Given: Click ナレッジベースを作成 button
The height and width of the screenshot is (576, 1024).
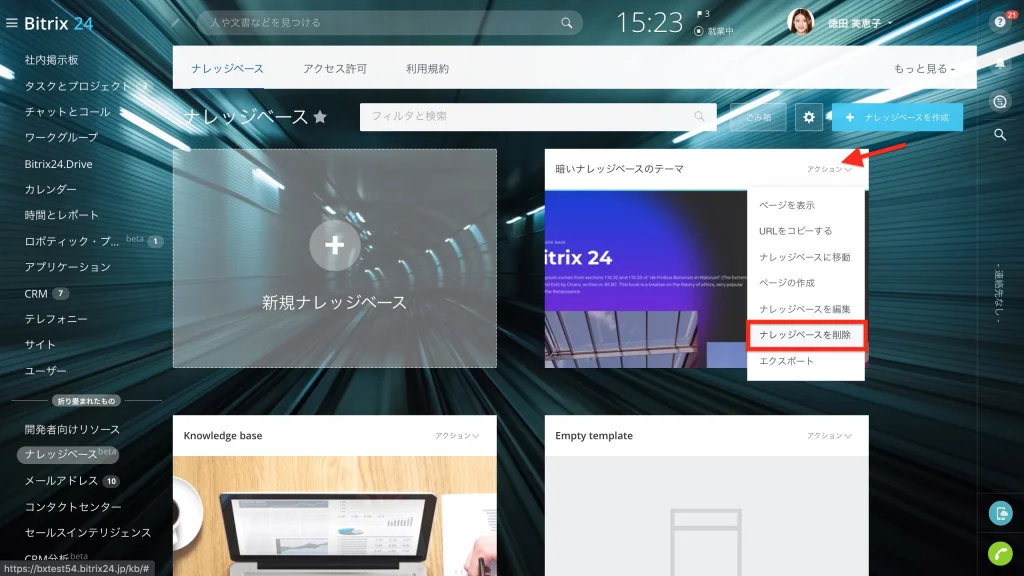Looking at the screenshot, I should click(x=897, y=117).
